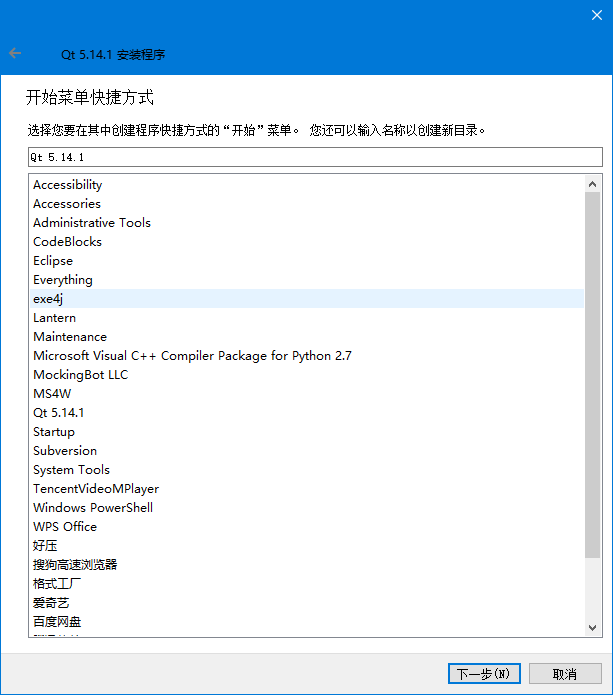This screenshot has height=695, width=613.
Task: Select the Subversion entry
Action: click(x=307, y=451)
